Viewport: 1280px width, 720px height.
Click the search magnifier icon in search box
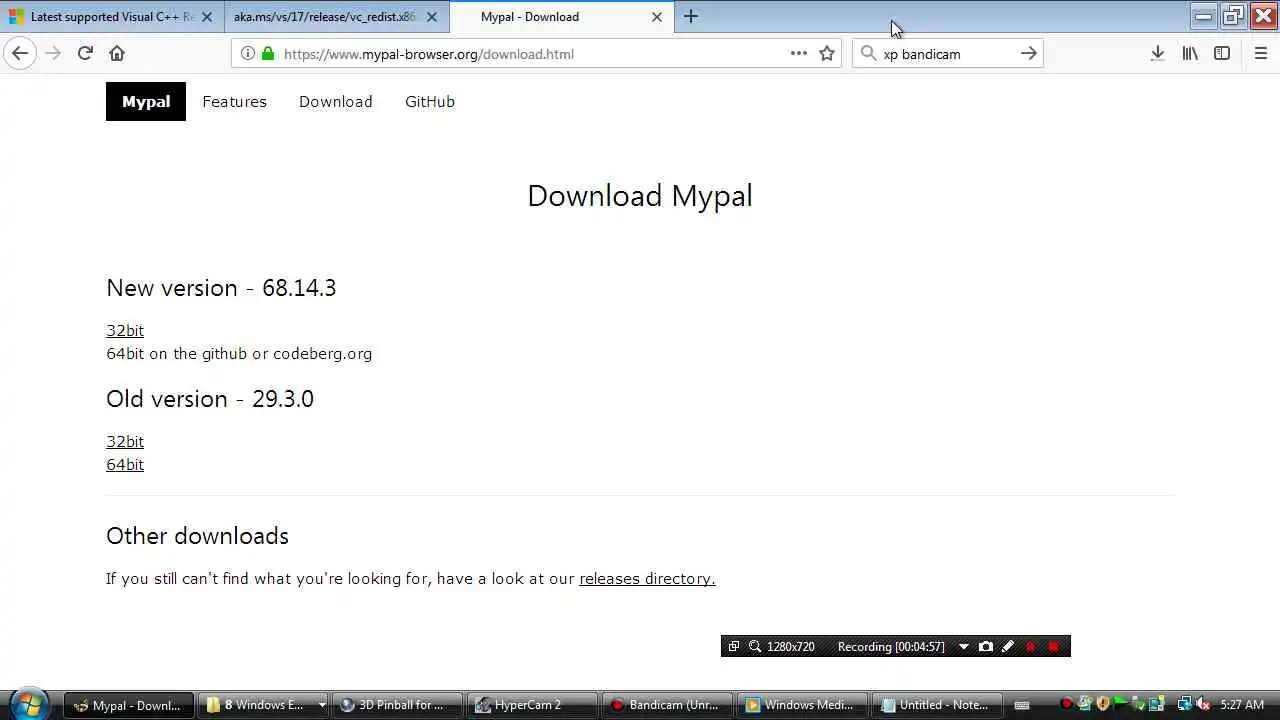click(868, 54)
